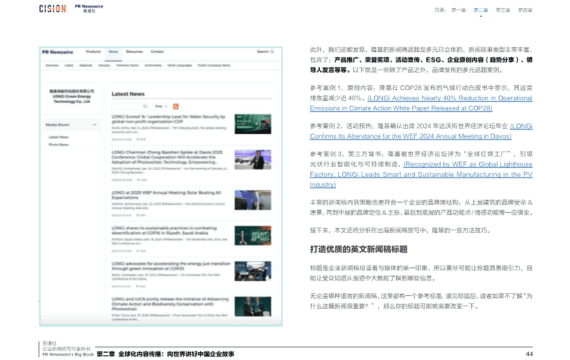Open the Global Lighthouse Factory link
Viewport: 570px width, 360px height.
click(x=421, y=175)
